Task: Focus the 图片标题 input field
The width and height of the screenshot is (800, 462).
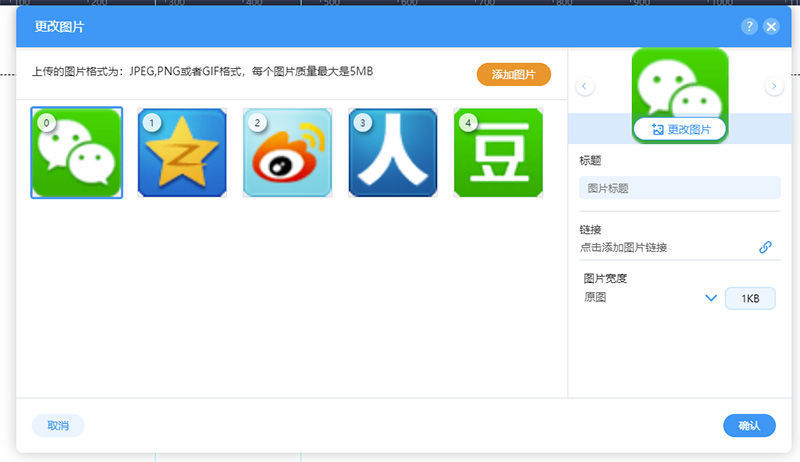Action: [680, 188]
